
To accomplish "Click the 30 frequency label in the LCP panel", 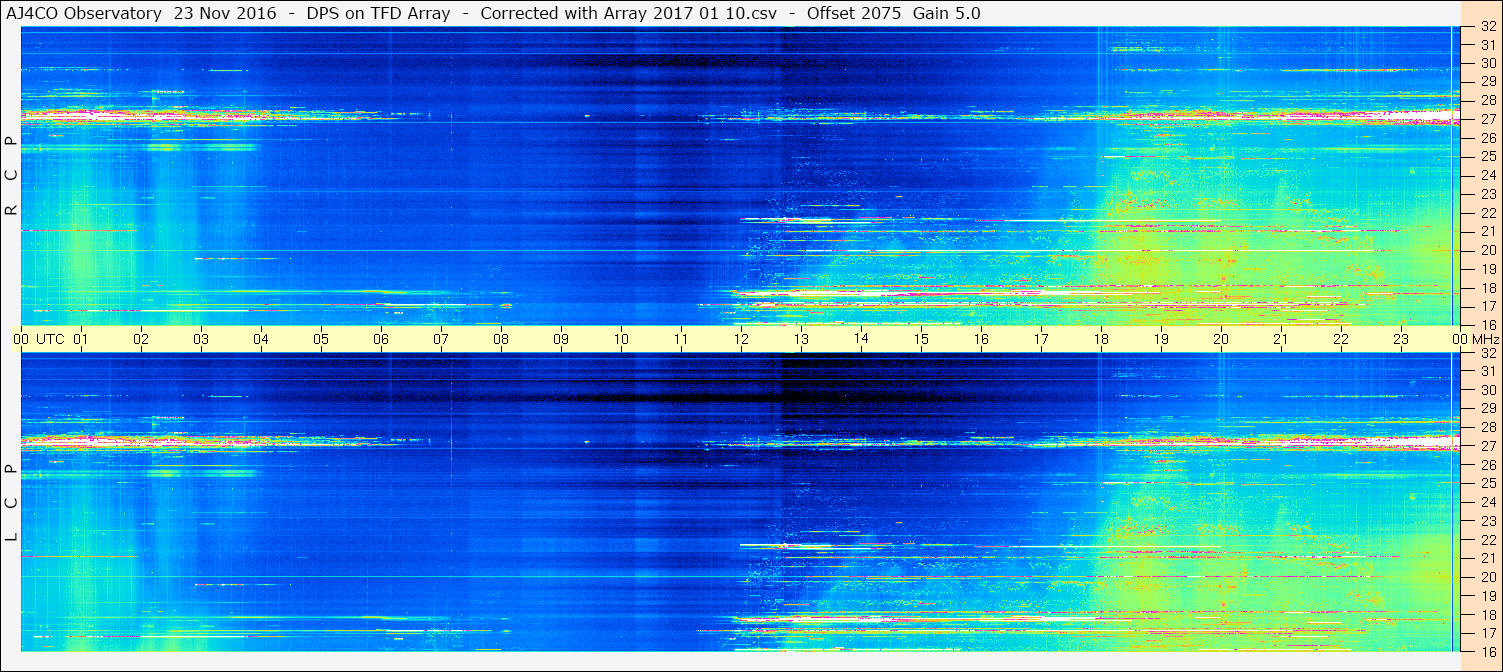I will [x=1487, y=390].
